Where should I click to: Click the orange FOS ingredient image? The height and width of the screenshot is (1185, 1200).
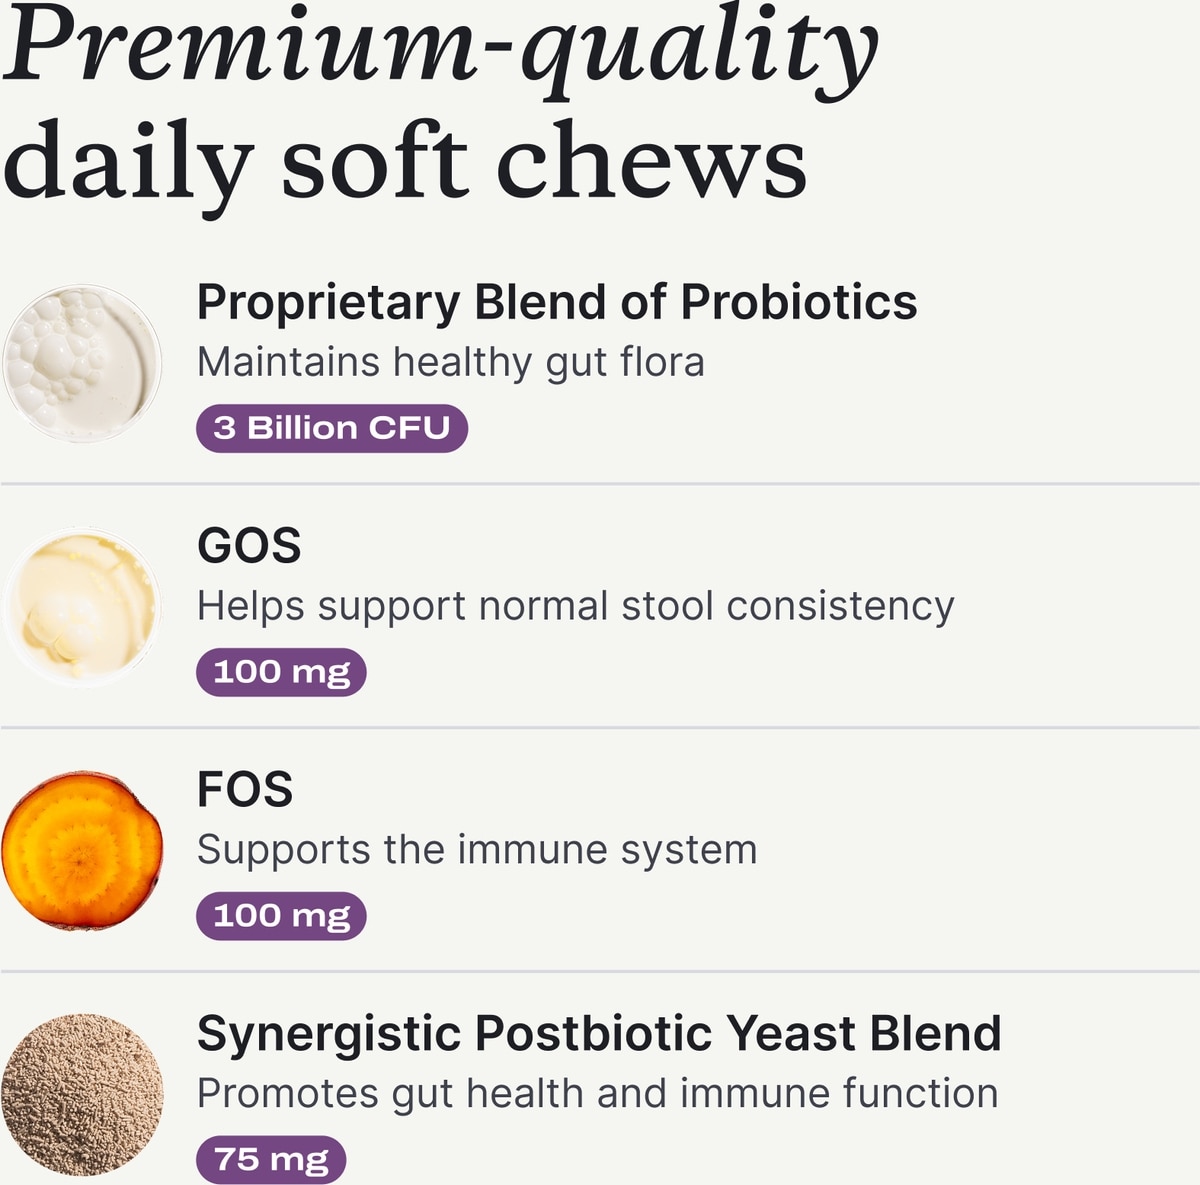pos(82,851)
